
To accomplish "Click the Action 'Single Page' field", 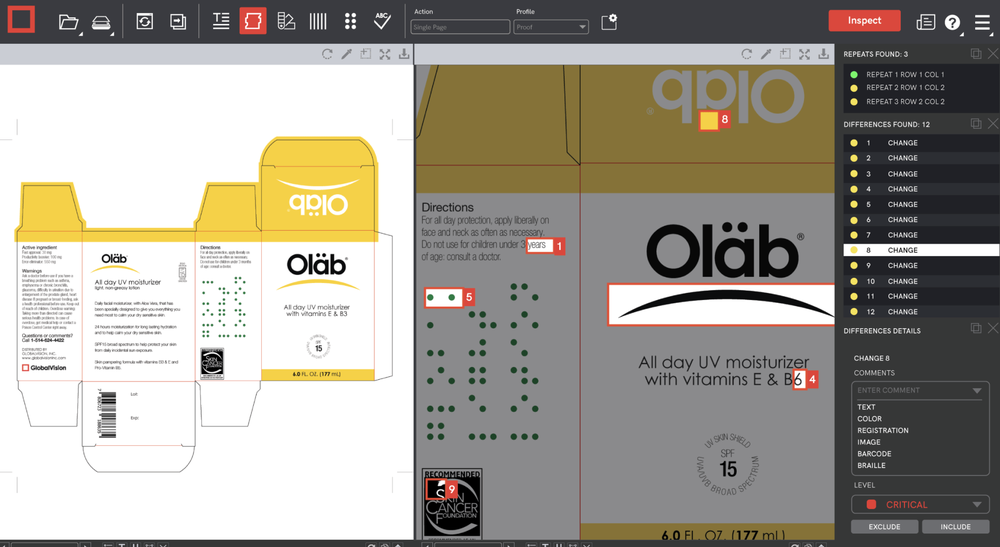I will [x=460, y=27].
